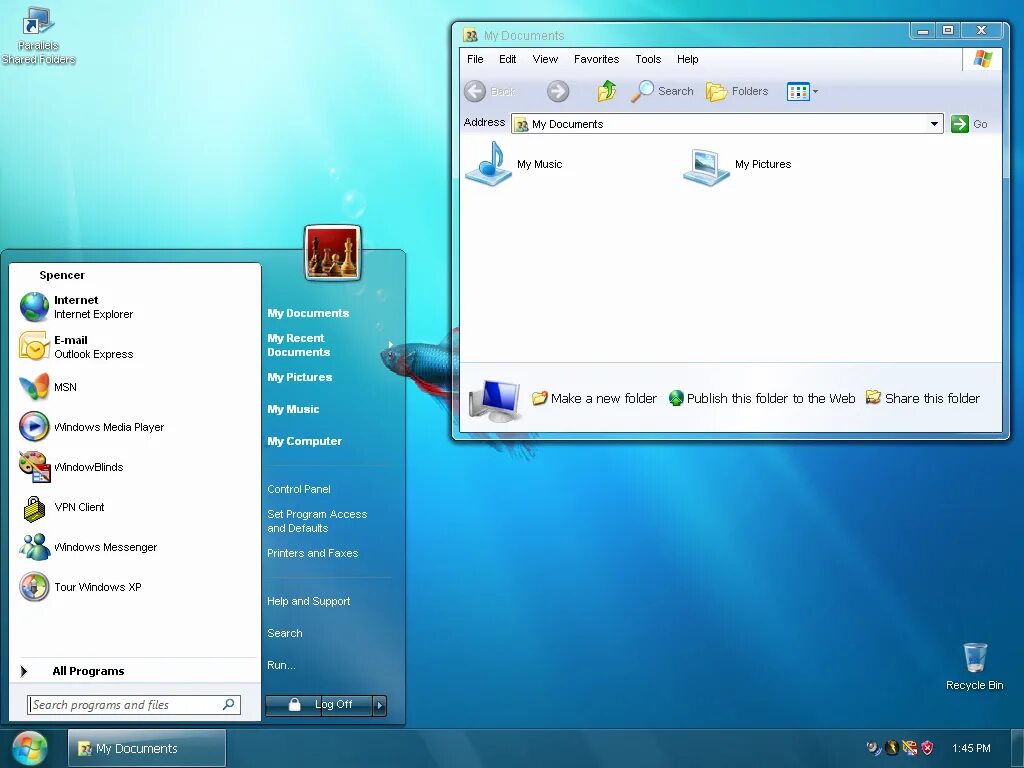Open the Views icon menu
Screen dimensions: 1024x768
[803, 91]
